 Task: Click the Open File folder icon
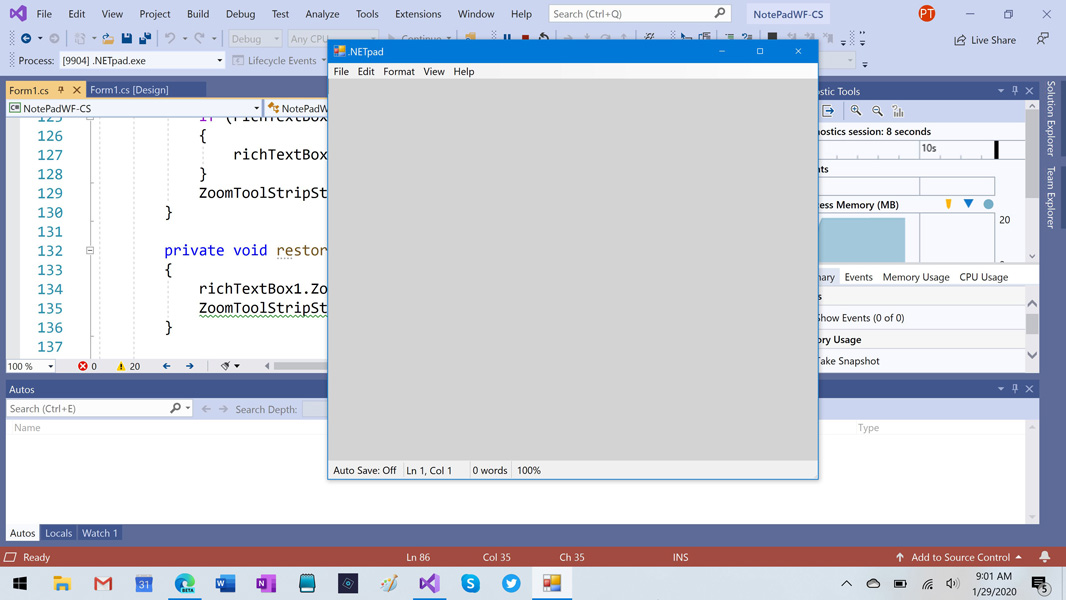107,39
